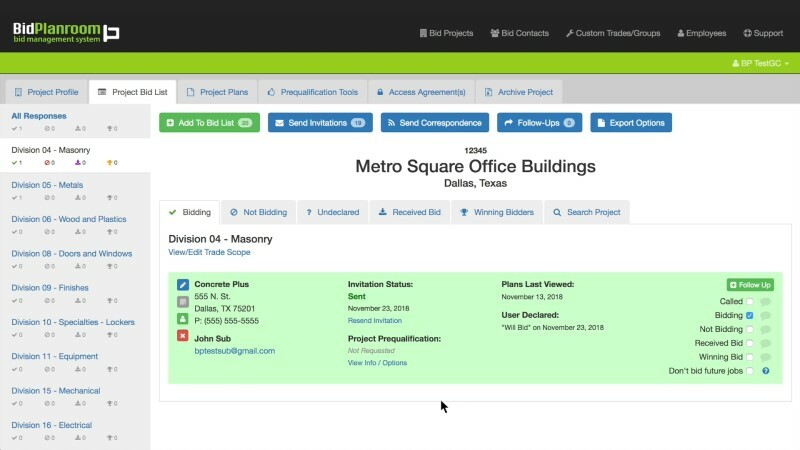Screen dimensions: 800x450
Task: Click the Resend Invitation link
Action: (374, 320)
